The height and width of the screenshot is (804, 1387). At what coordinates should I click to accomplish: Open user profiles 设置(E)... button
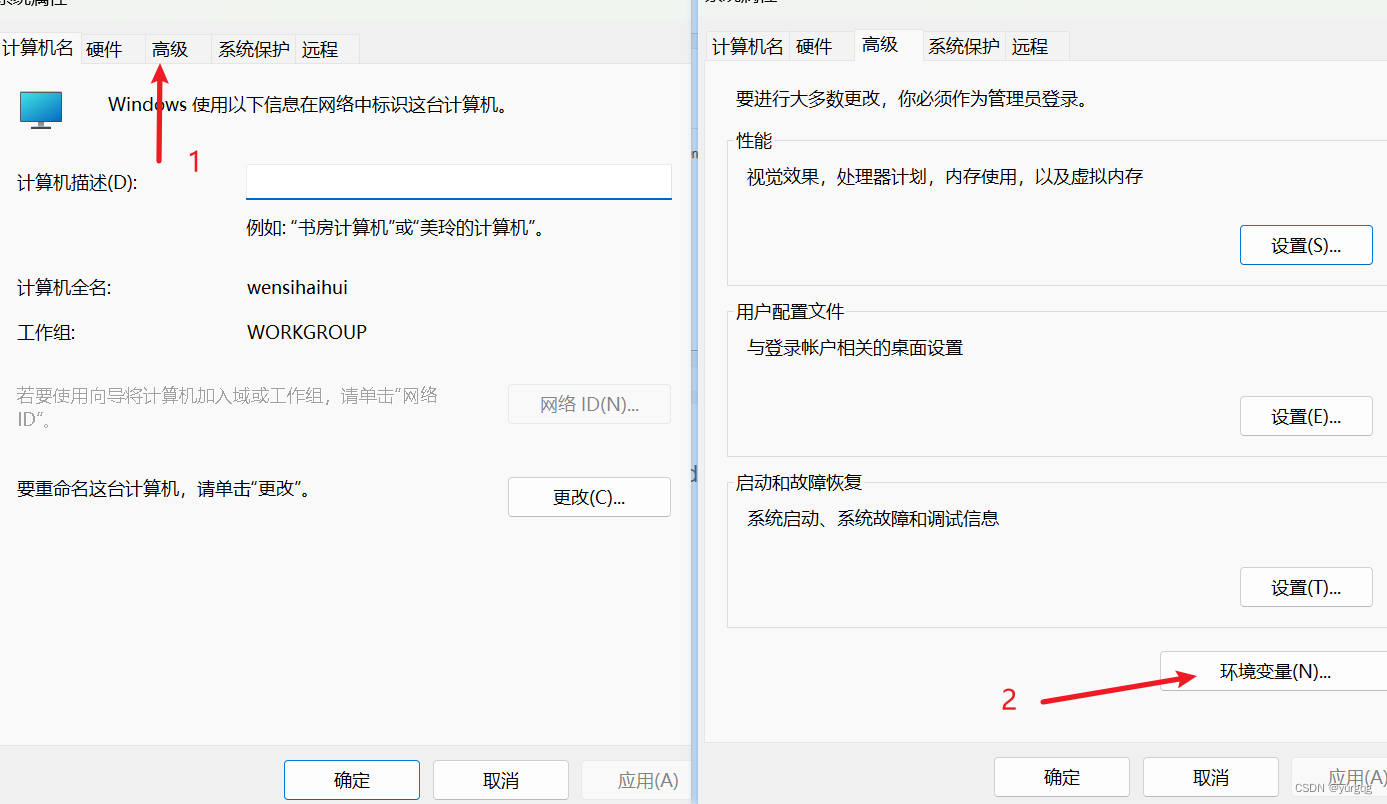(x=1306, y=416)
